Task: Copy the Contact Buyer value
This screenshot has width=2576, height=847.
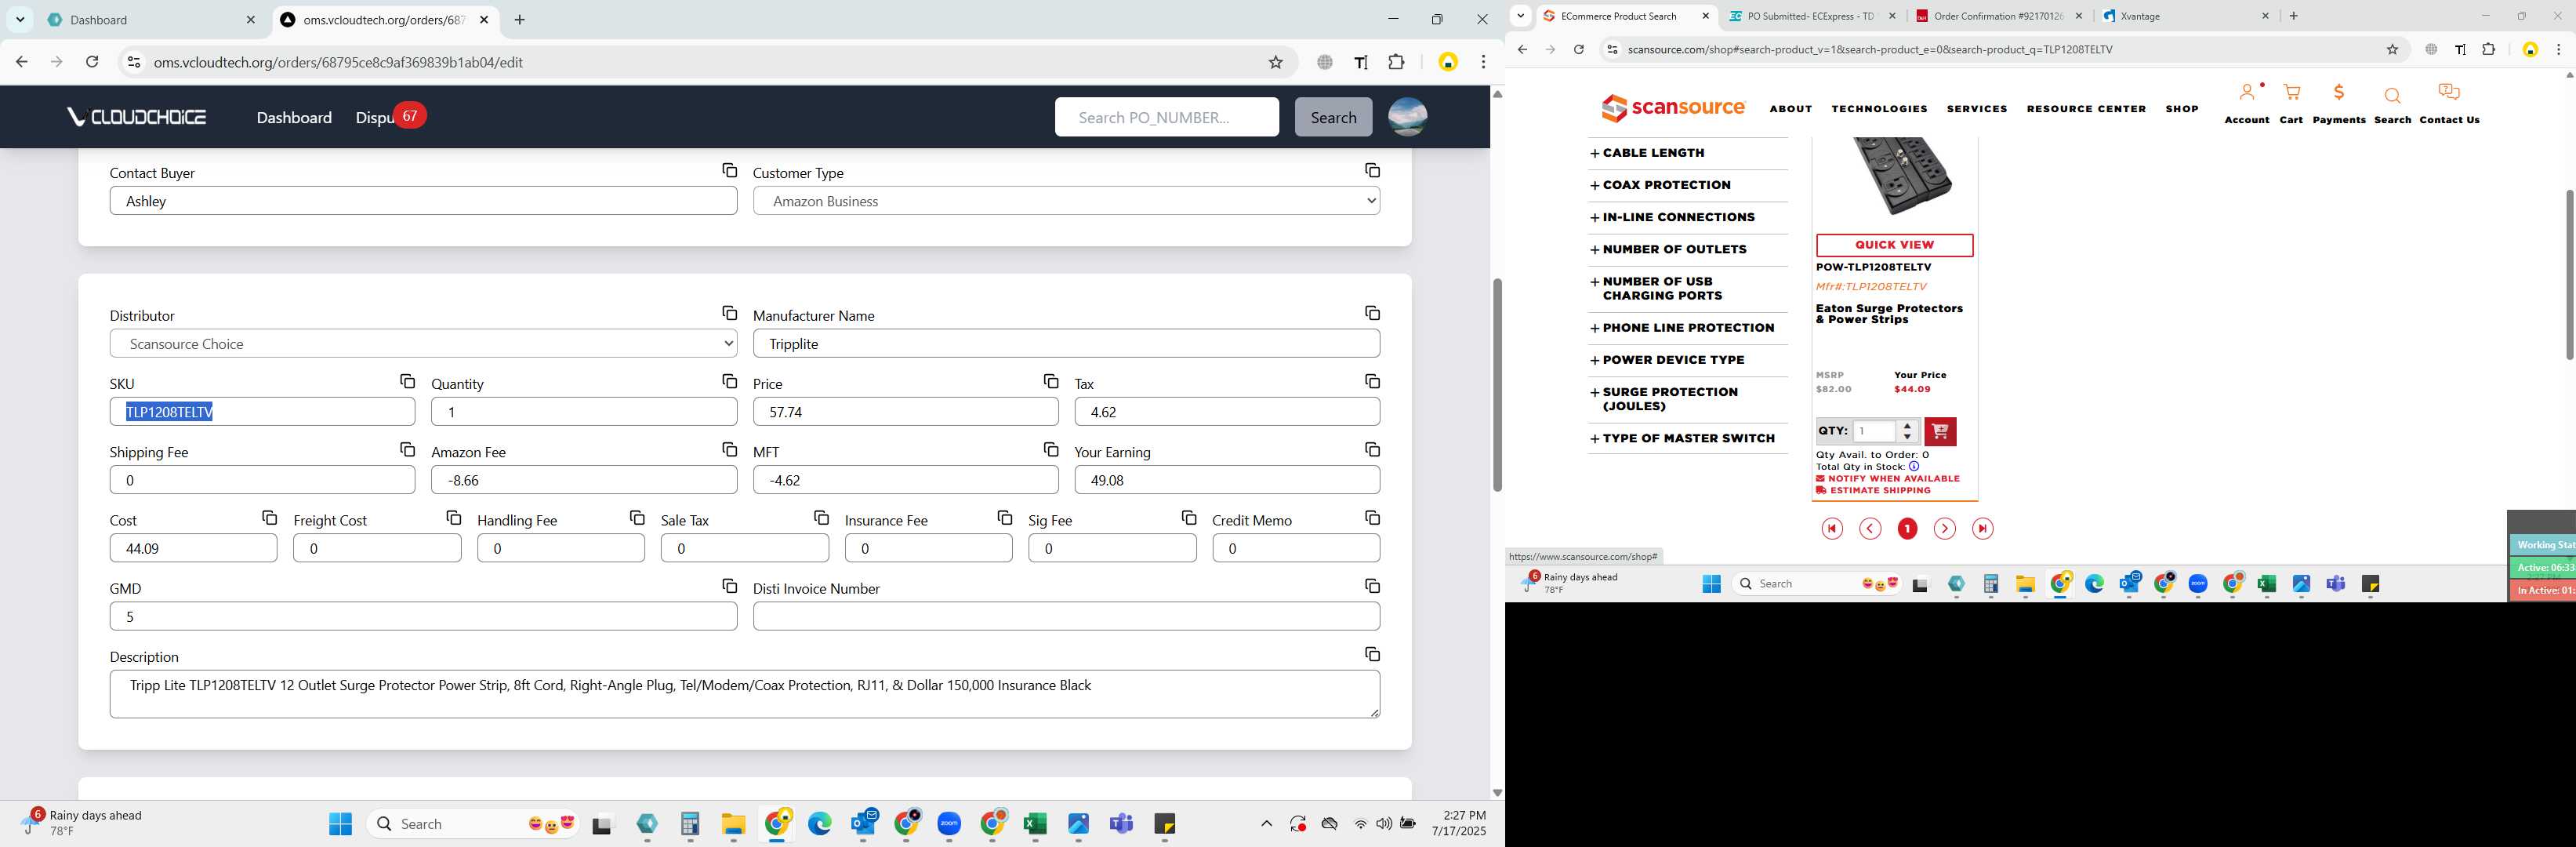Action: click(x=729, y=171)
